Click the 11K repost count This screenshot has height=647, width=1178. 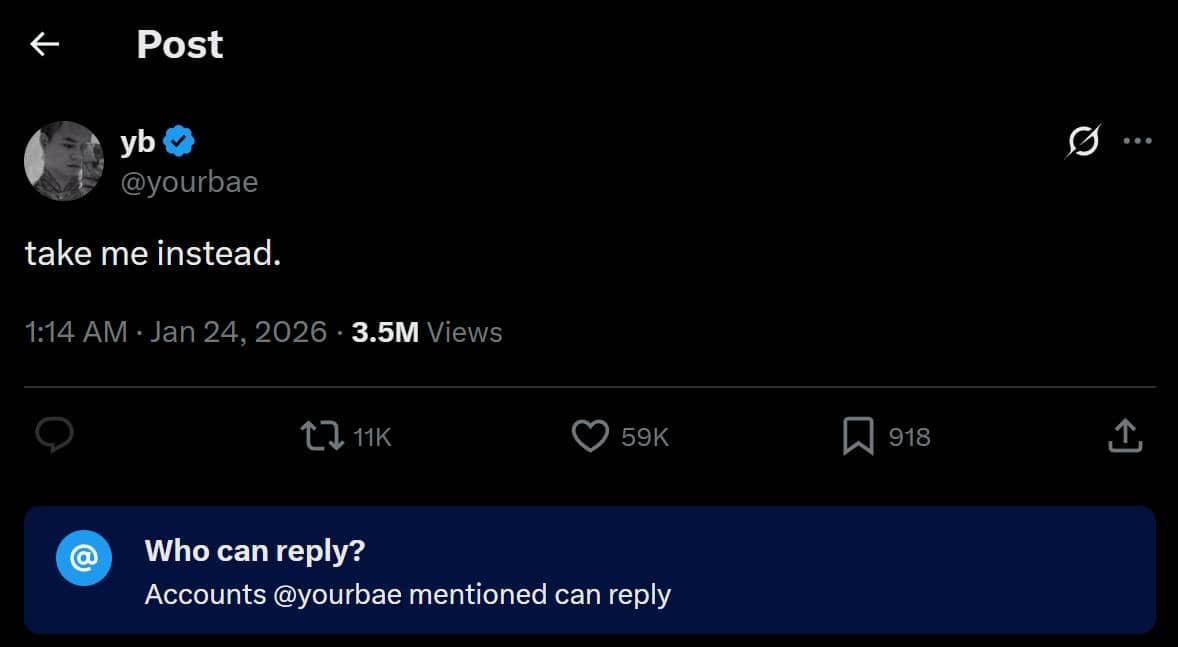point(373,437)
